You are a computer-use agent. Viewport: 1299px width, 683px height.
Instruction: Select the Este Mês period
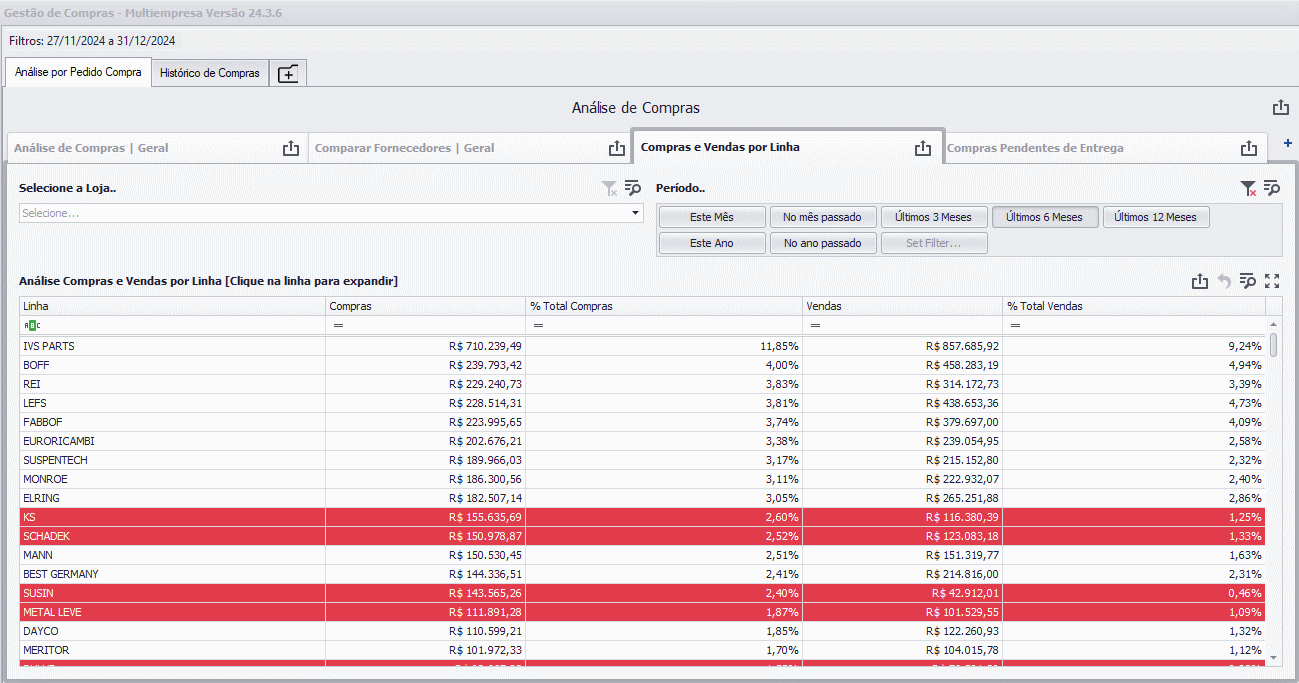(712, 217)
